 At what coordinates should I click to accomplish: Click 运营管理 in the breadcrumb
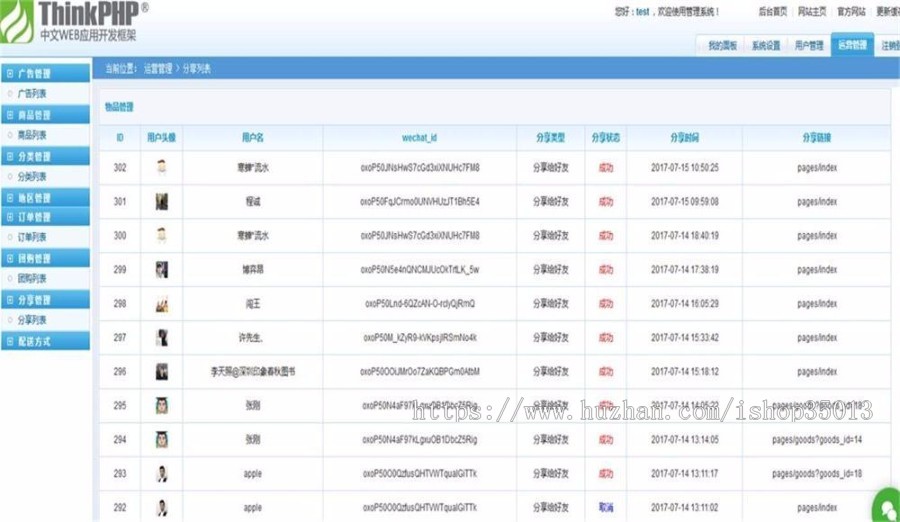click(x=158, y=69)
